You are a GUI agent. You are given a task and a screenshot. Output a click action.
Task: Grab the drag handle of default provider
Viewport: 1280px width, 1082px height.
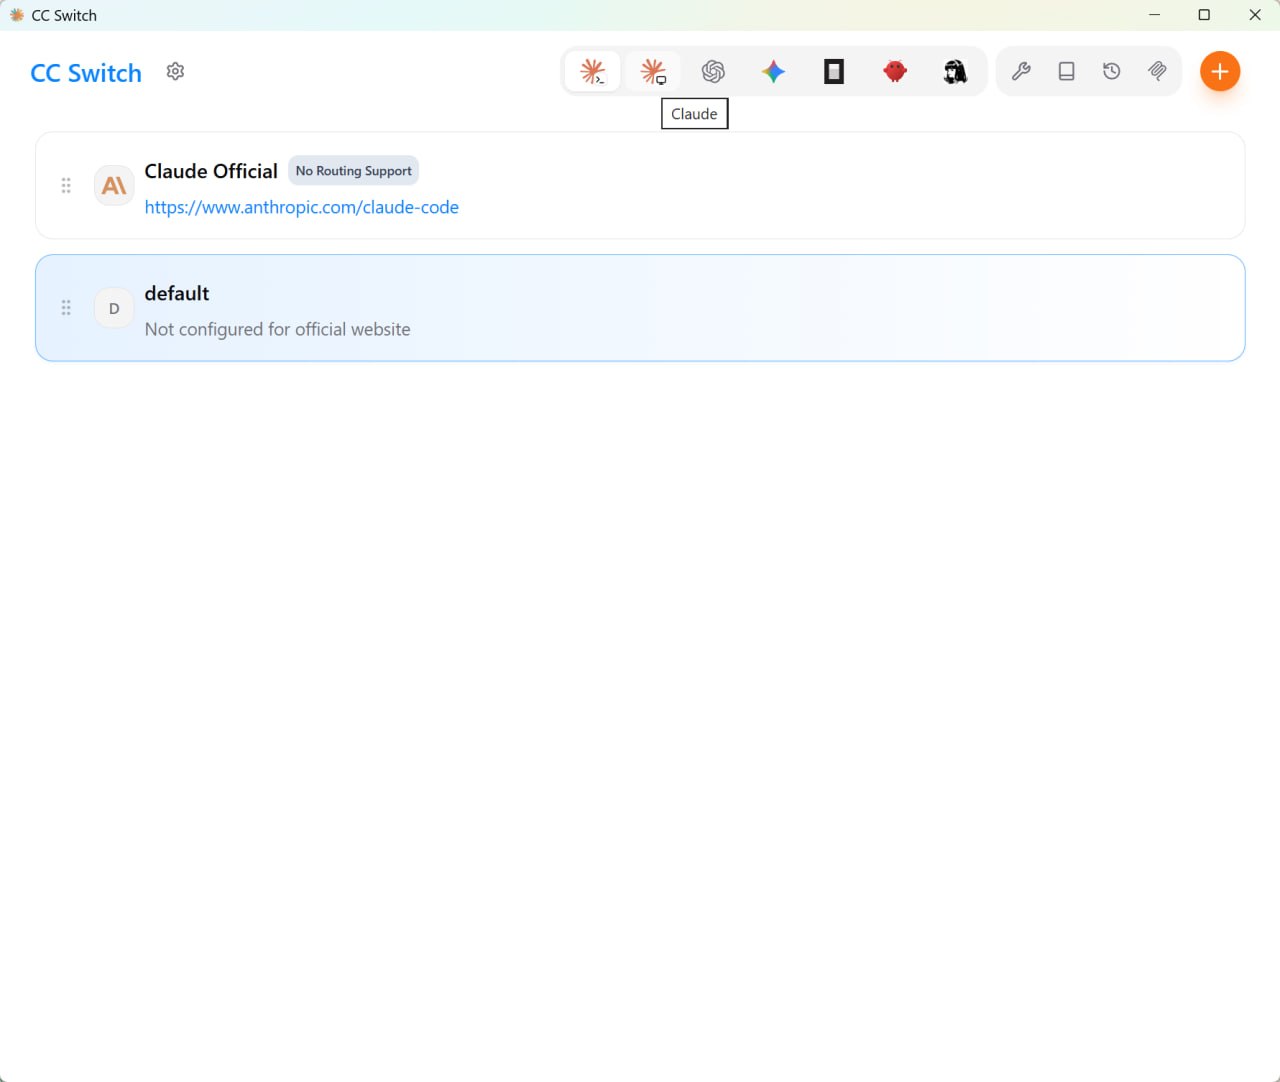[66, 308]
